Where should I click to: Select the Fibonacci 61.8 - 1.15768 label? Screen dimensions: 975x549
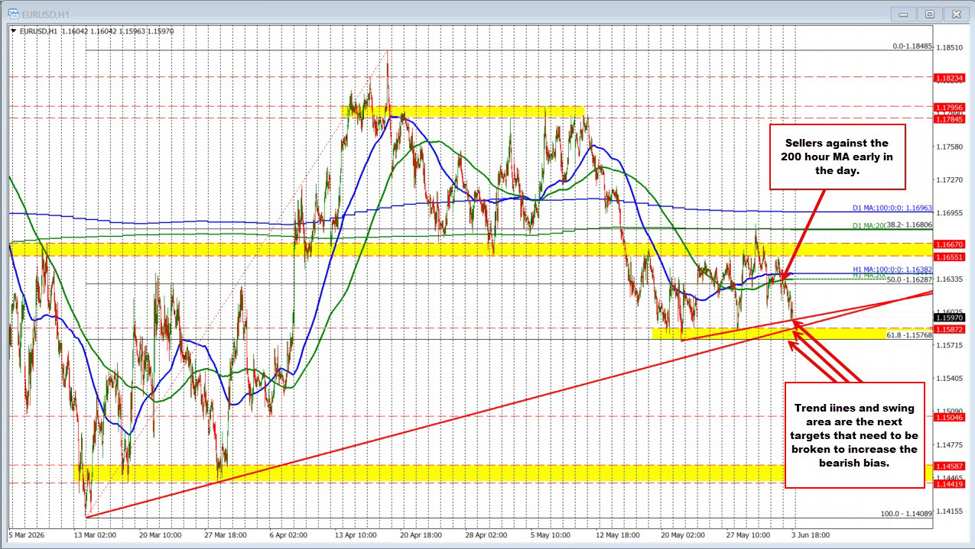(x=909, y=334)
